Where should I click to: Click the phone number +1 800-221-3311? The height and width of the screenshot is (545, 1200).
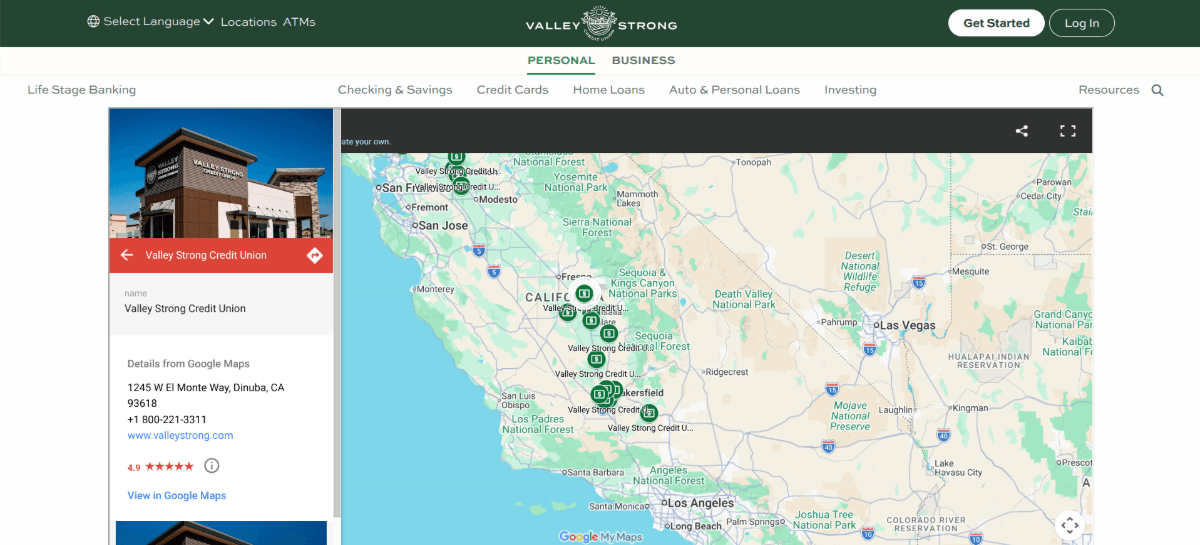pyautogui.click(x=167, y=420)
